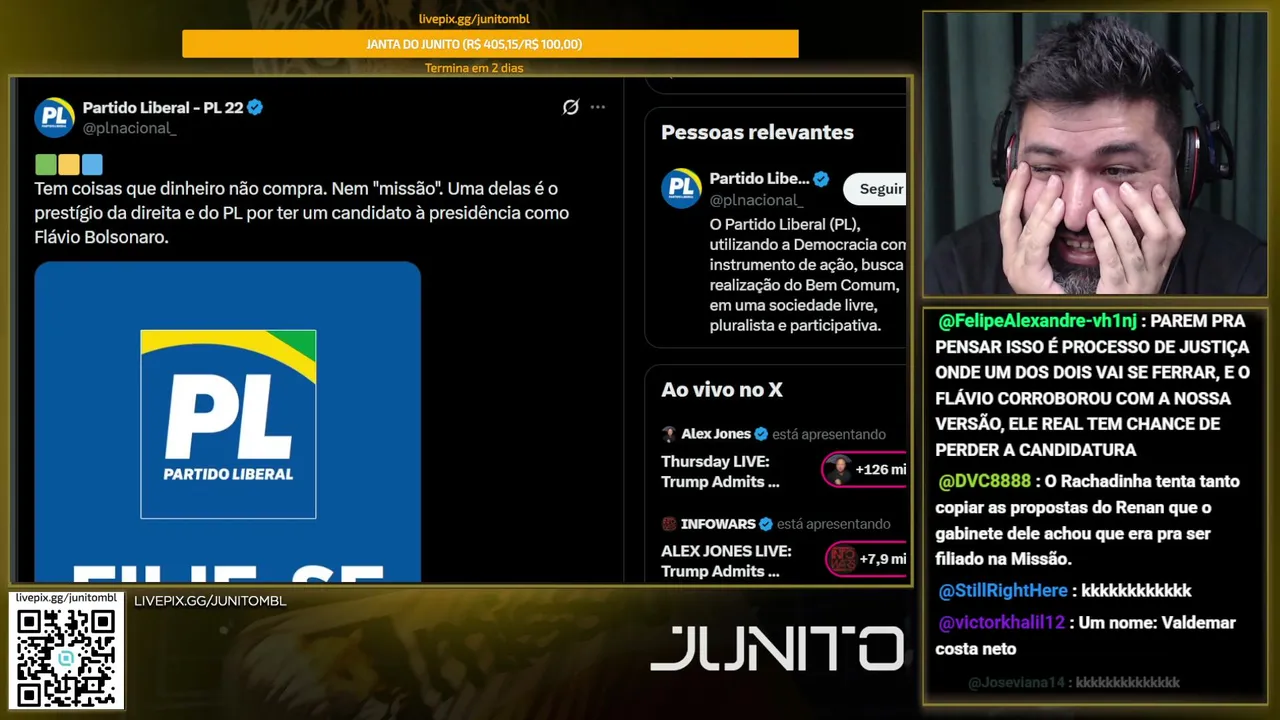Click the @FelipeAlexandre-vh1nj username in chat
The height and width of the screenshot is (720, 1280).
coord(1037,321)
